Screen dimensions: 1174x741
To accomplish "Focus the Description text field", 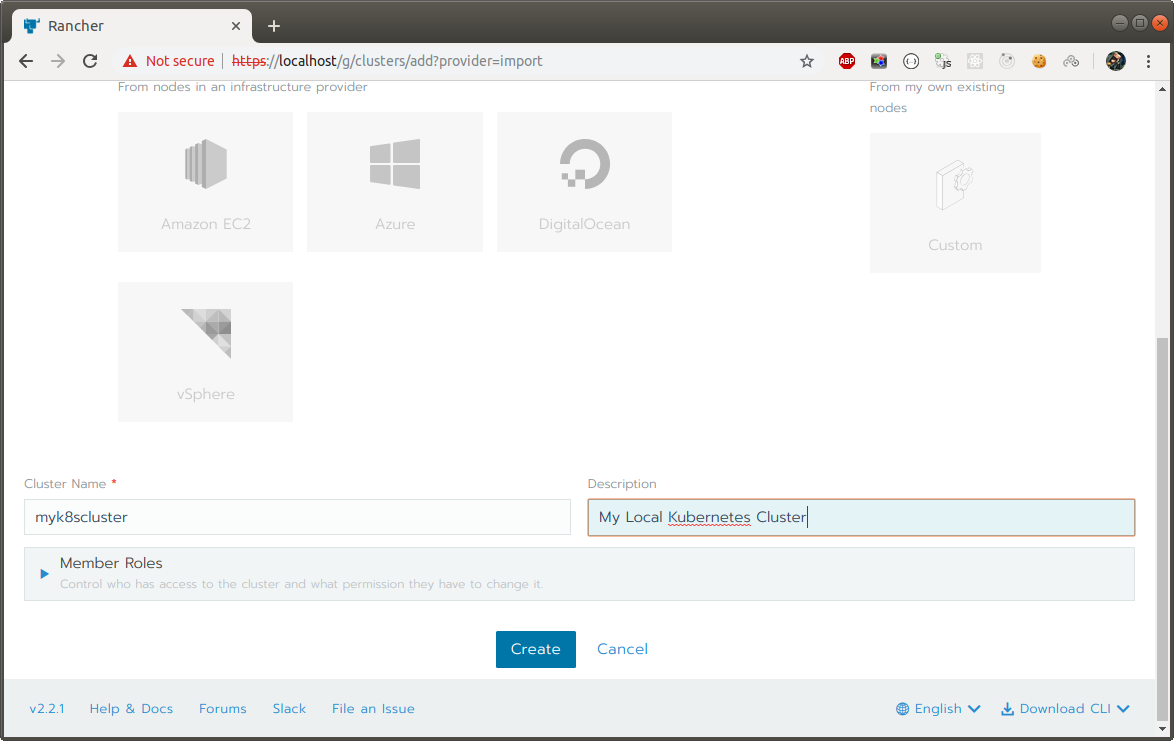I will pyautogui.click(x=861, y=517).
